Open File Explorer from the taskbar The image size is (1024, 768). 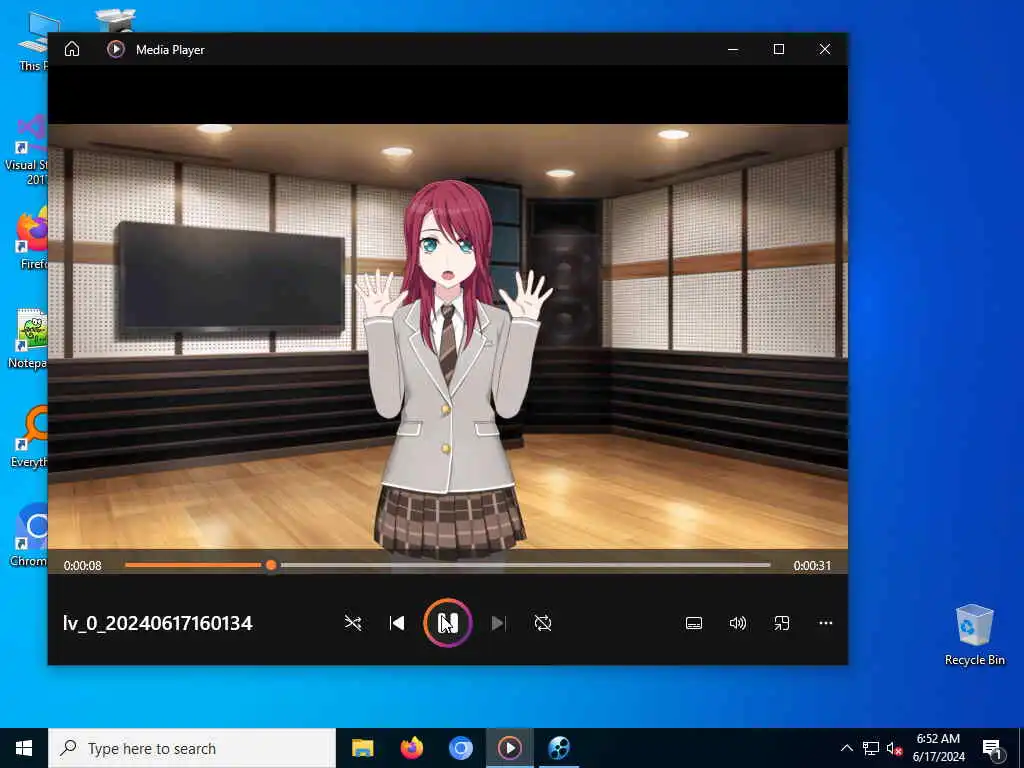[x=362, y=748]
